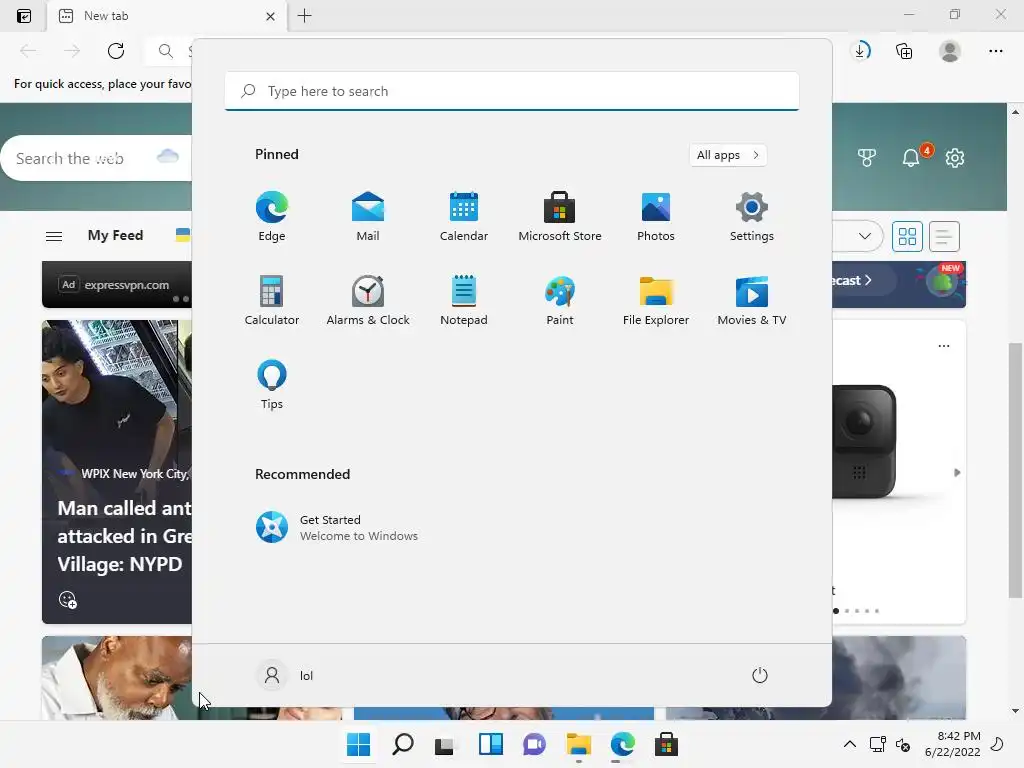Image resolution: width=1024 pixels, height=768 pixels.
Task: Open a new tab in Edge
Action: (304, 16)
